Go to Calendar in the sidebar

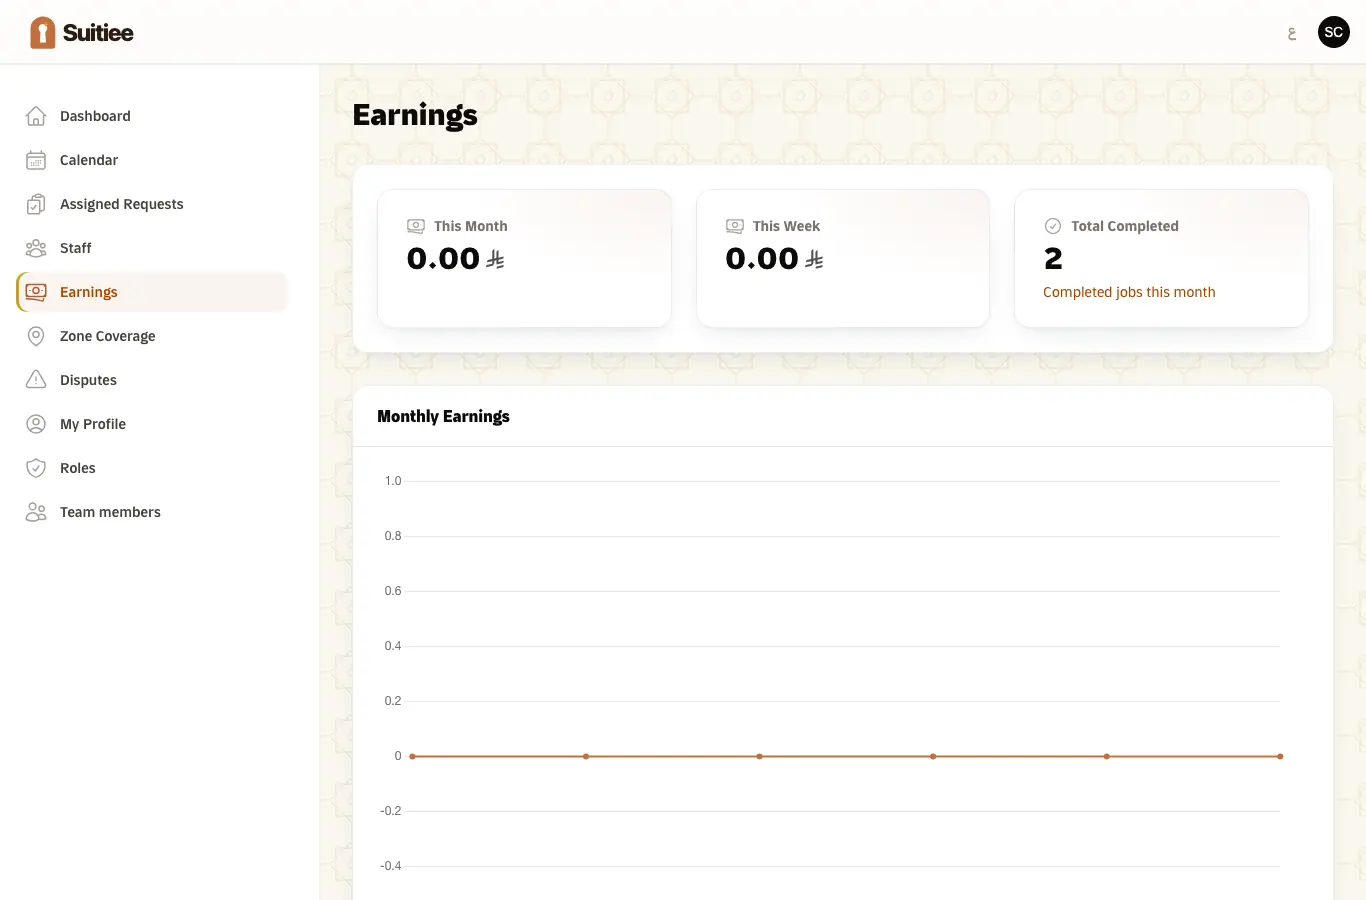(x=152, y=160)
